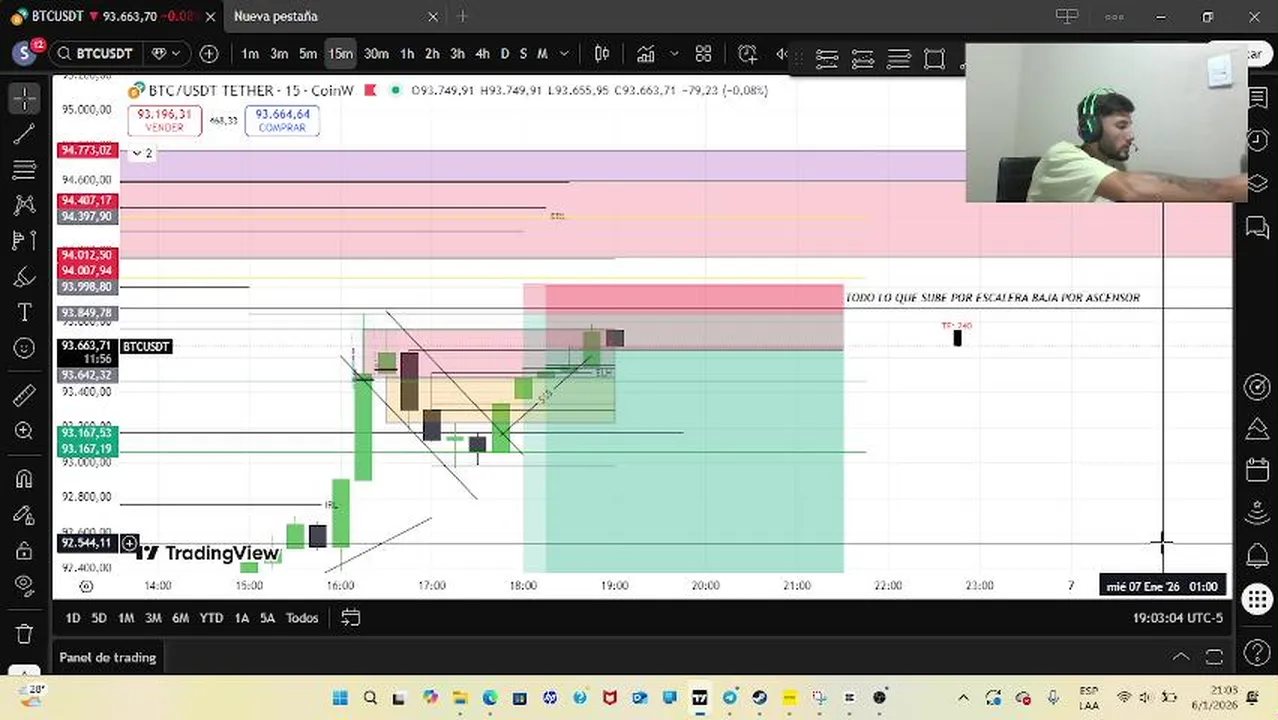This screenshot has height=720, width=1278.
Task: Expand the diamond dropdown next to symbol search
Action: (166, 54)
